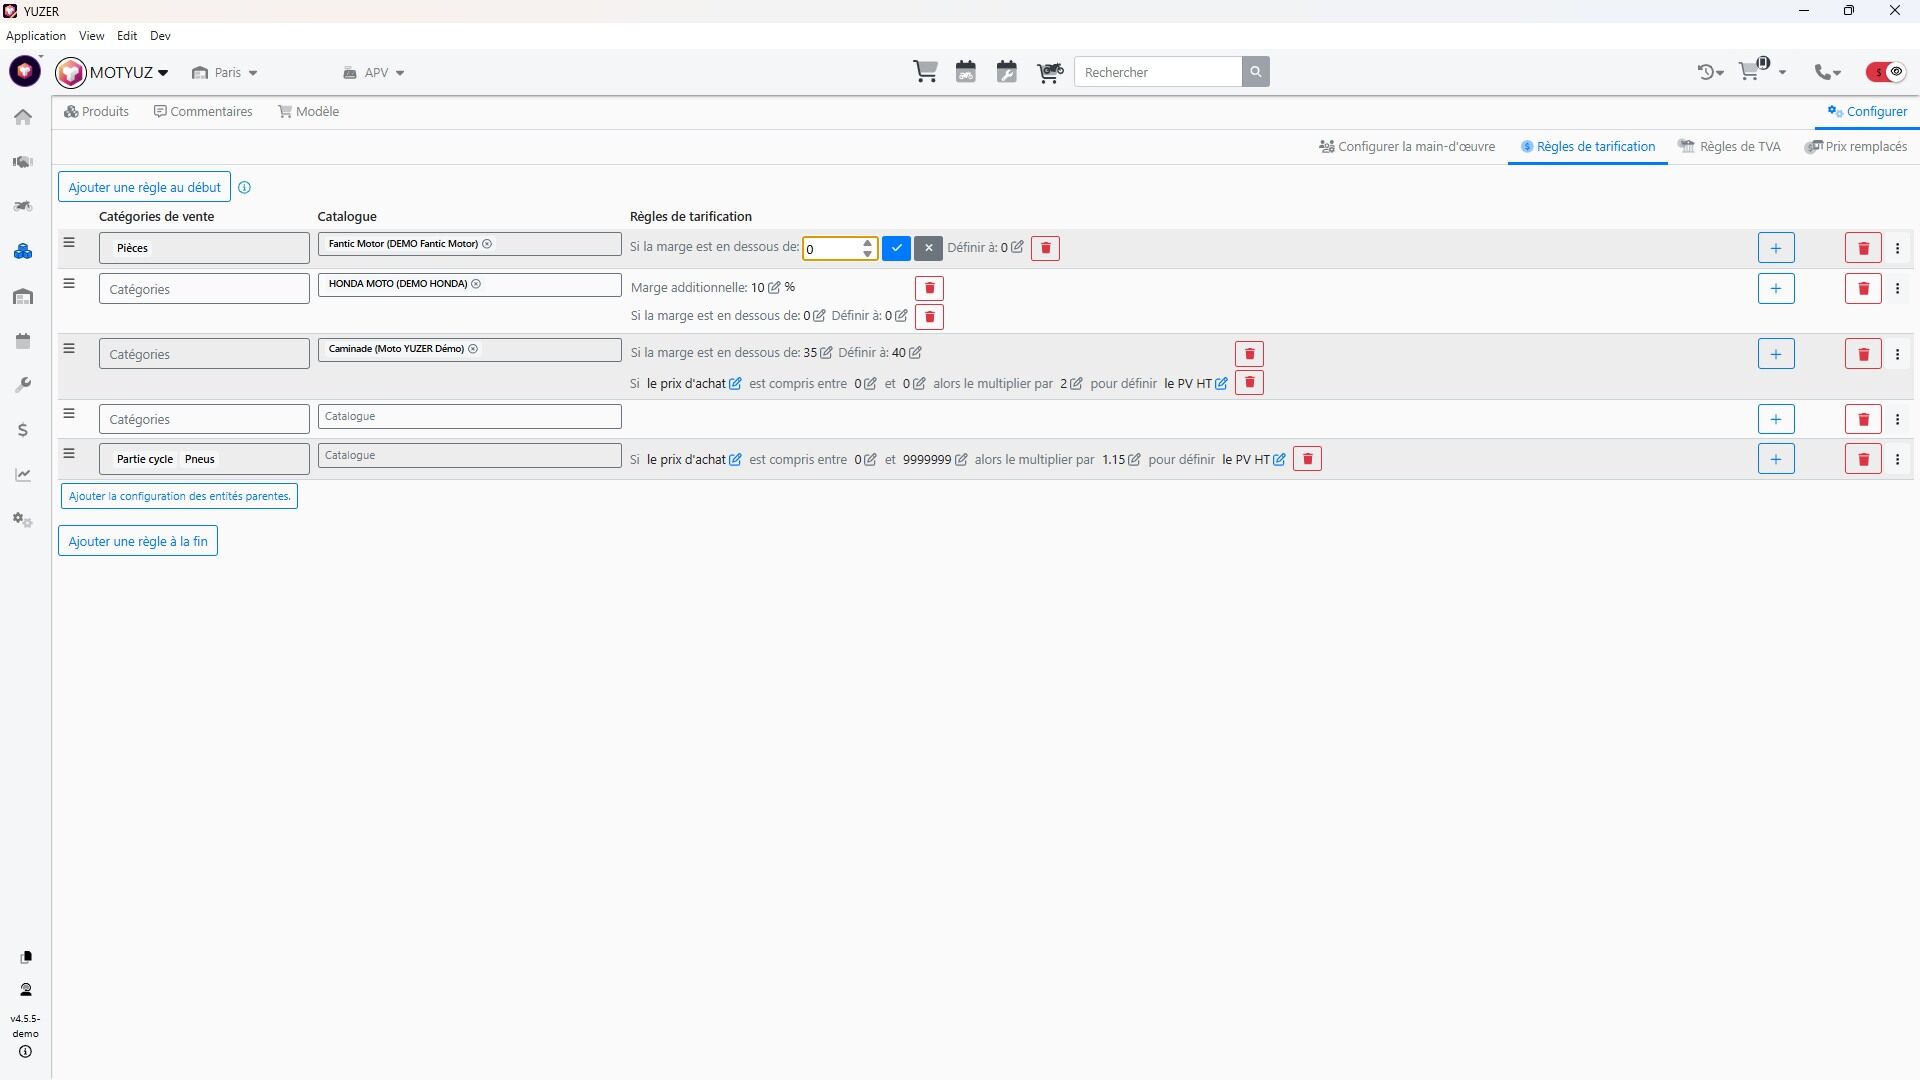Click the info icon beside Ajouter une règle au début
This screenshot has width=1920, height=1080.
tap(245, 187)
